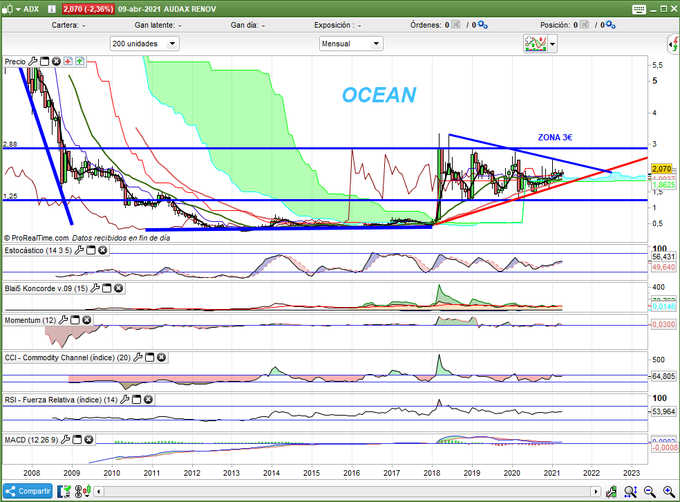Image resolution: width=680 pixels, height=502 pixels.
Task: Open the 200 unidades dropdown
Action: 144,44
